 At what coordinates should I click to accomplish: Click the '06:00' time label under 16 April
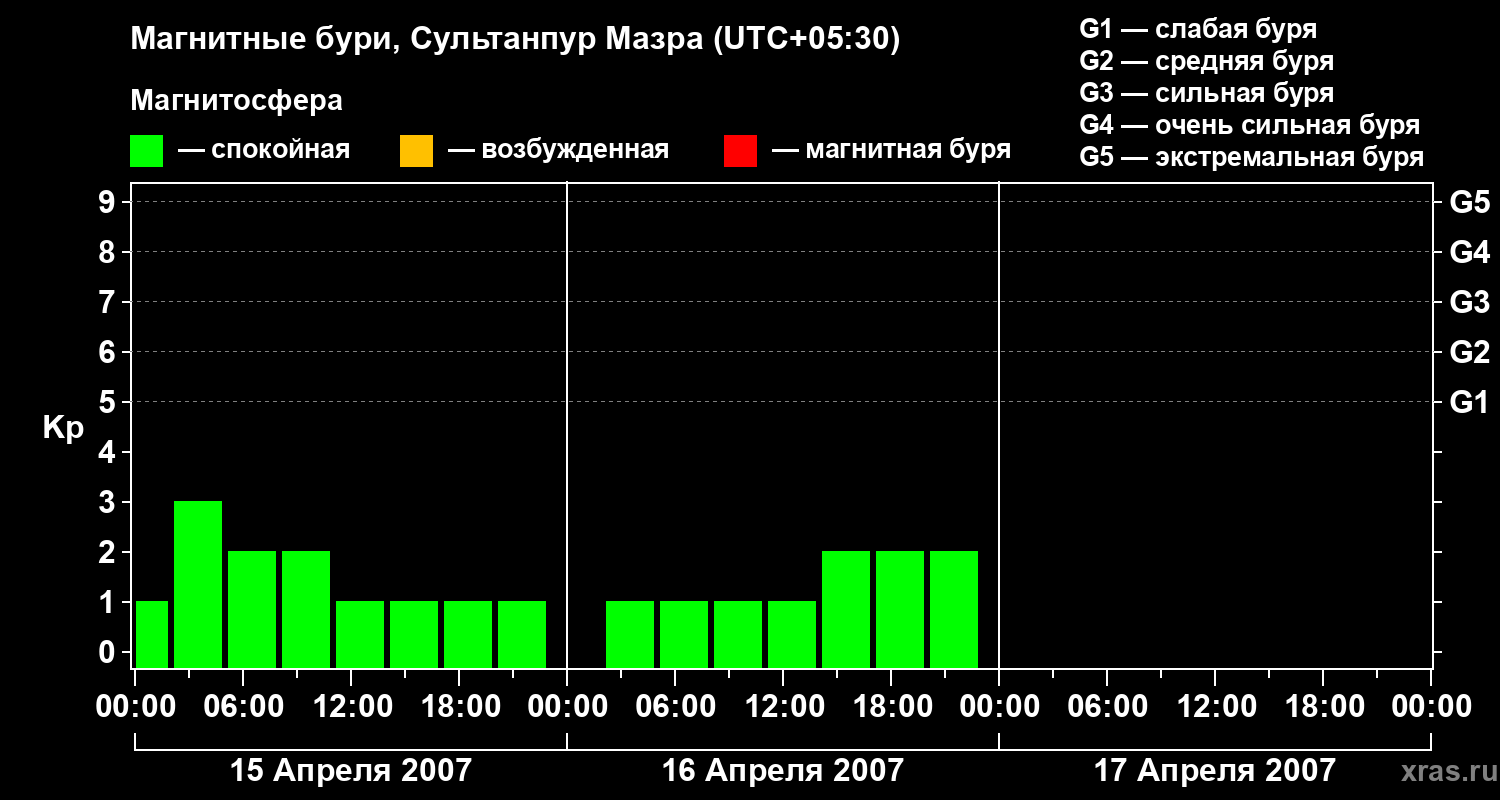tap(675, 707)
